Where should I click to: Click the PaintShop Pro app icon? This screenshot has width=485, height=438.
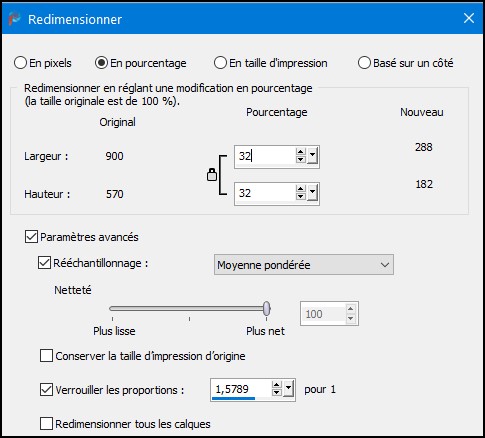point(14,19)
